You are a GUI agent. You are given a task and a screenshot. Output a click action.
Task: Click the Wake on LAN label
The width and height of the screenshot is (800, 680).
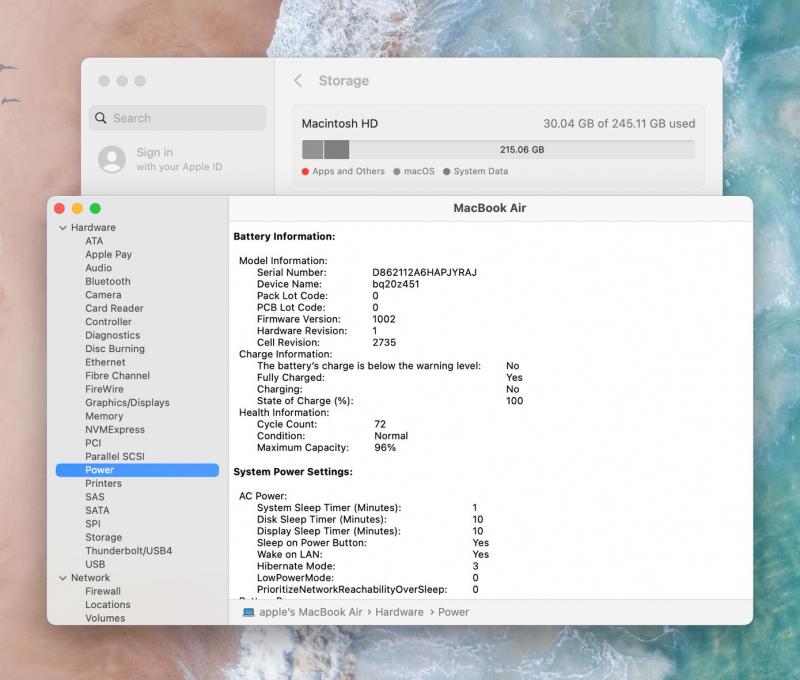click(290, 555)
